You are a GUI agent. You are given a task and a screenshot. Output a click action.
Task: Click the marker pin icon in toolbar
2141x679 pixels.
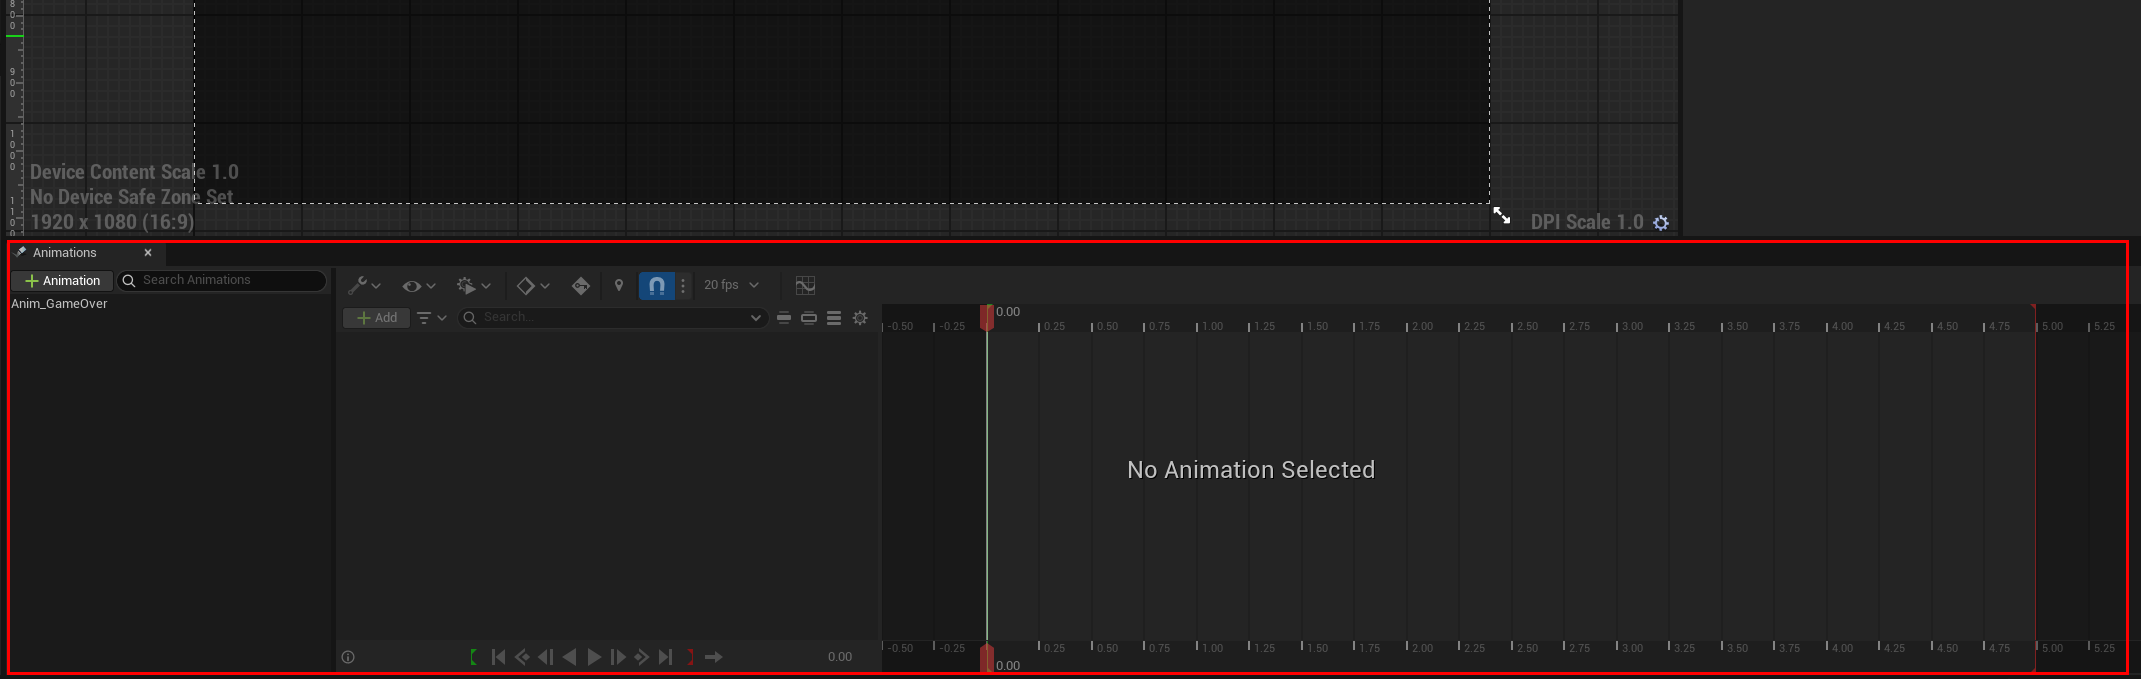click(619, 286)
